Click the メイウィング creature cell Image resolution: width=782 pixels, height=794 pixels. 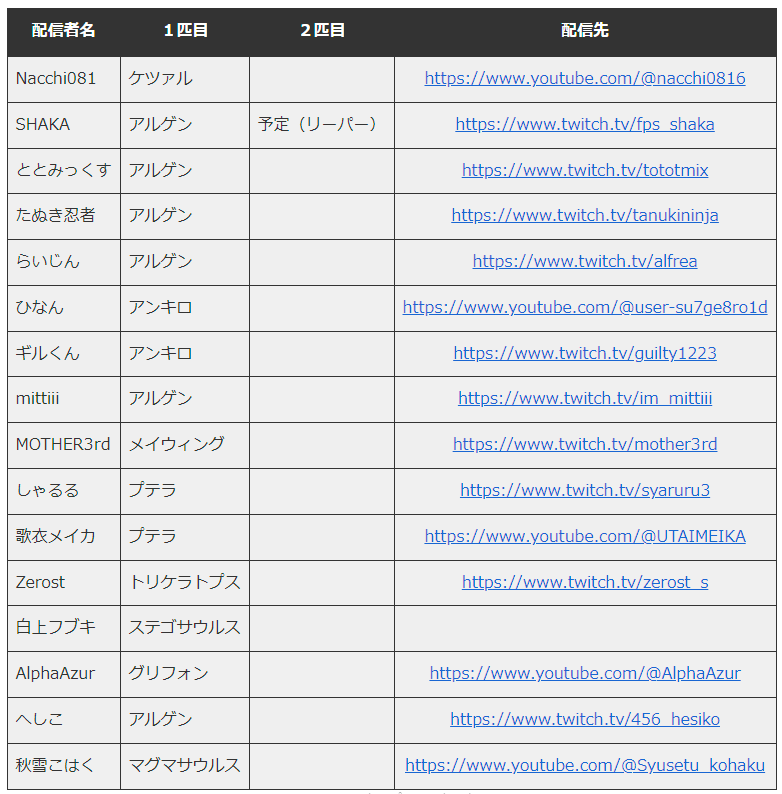tap(185, 446)
